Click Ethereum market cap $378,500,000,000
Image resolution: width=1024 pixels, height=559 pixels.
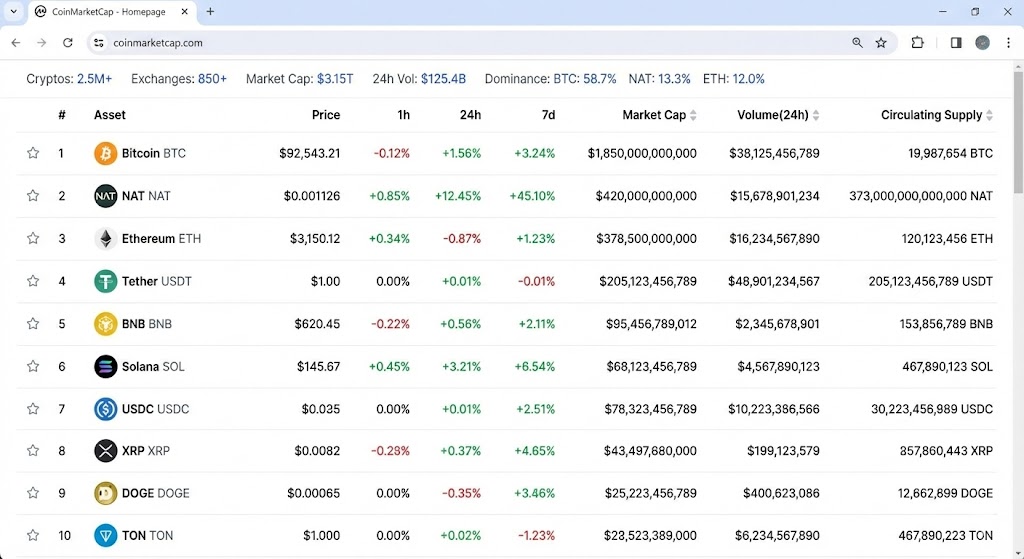coord(647,239)
